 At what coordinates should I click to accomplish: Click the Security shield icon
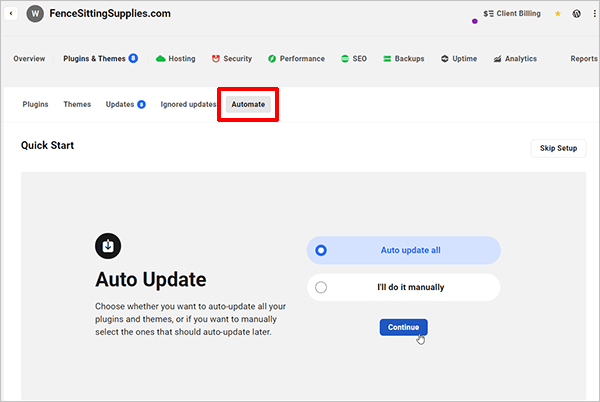click(215, 59)
